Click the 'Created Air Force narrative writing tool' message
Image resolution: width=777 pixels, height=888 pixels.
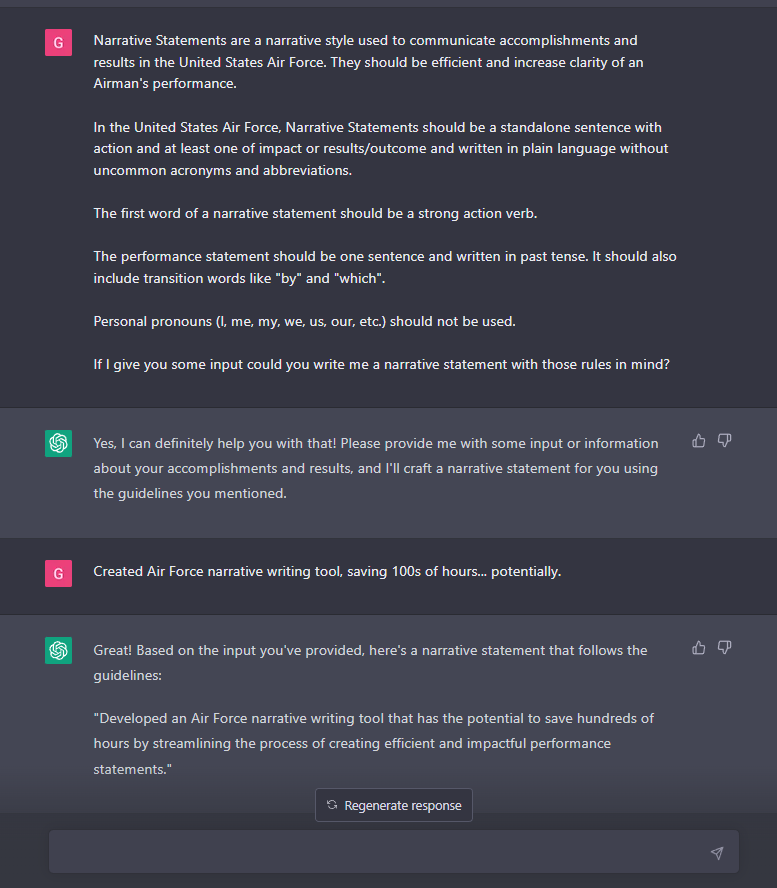tap(327, 572)
